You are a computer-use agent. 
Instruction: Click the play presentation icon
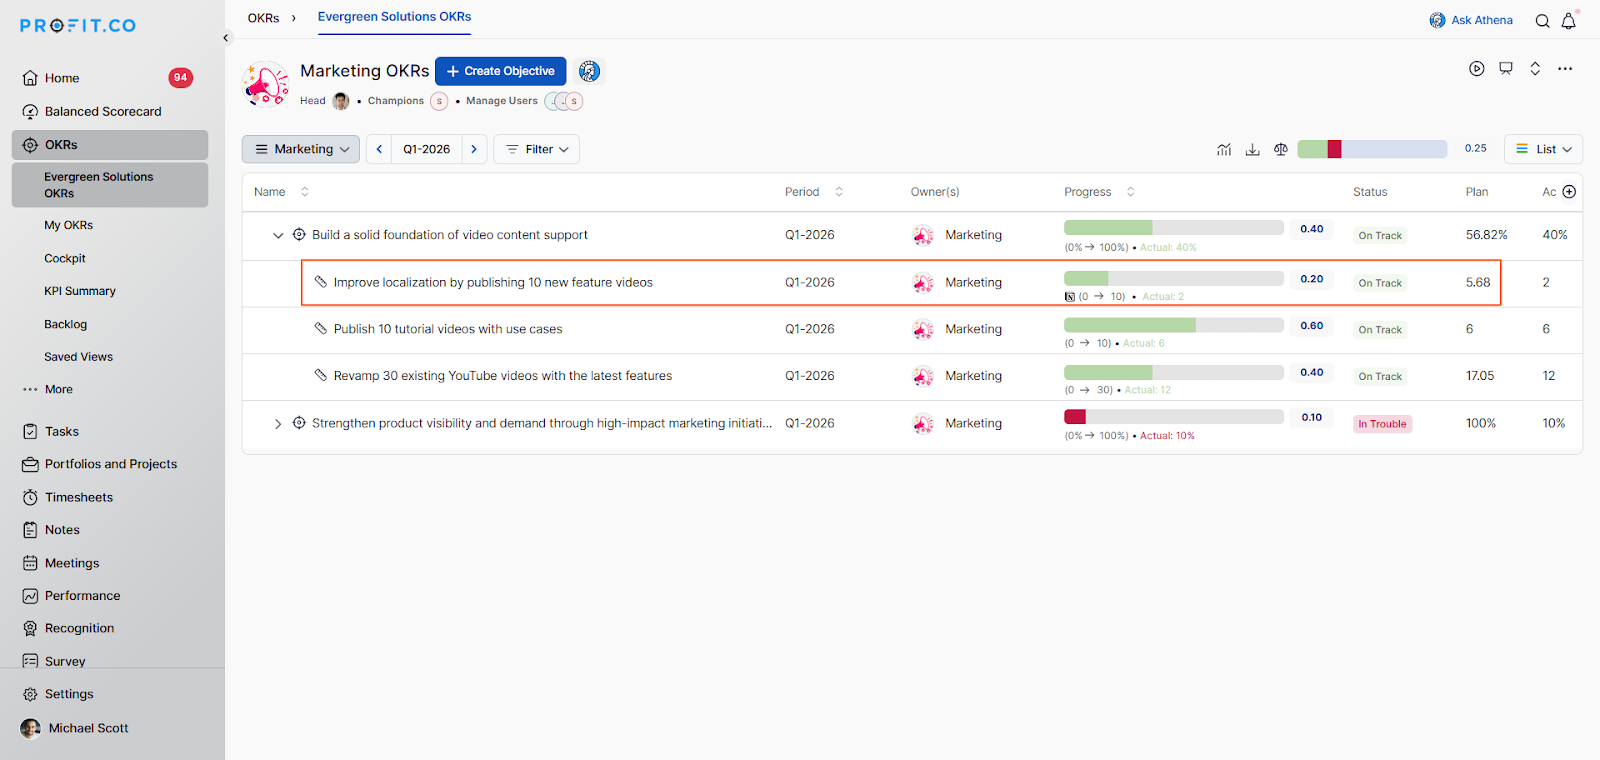pos(1477,69)
